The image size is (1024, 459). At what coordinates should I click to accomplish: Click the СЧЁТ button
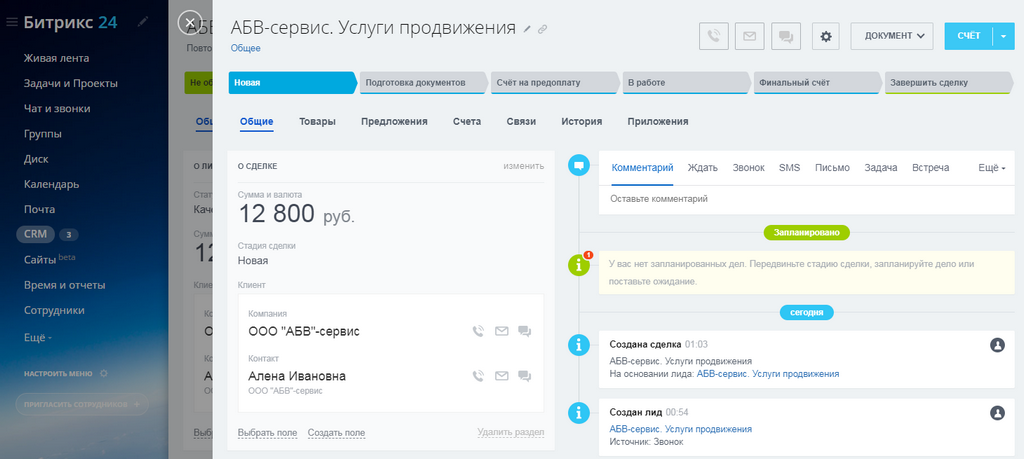click(x=968, y=36)
